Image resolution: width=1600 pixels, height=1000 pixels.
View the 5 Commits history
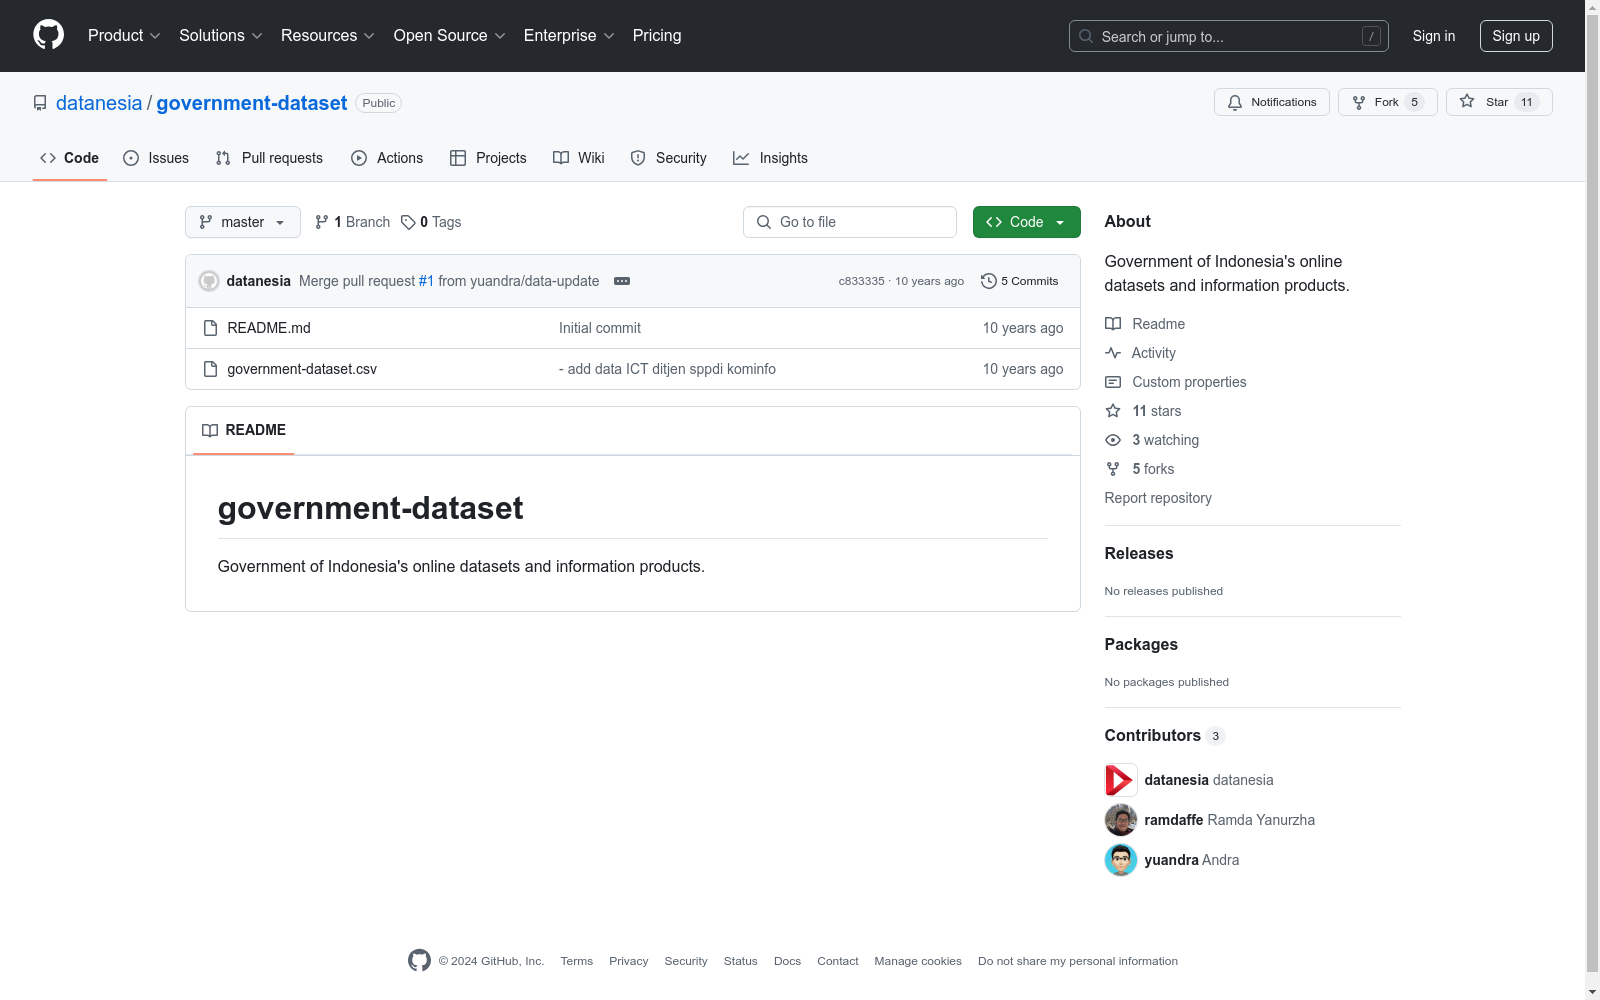[1020, 281]
